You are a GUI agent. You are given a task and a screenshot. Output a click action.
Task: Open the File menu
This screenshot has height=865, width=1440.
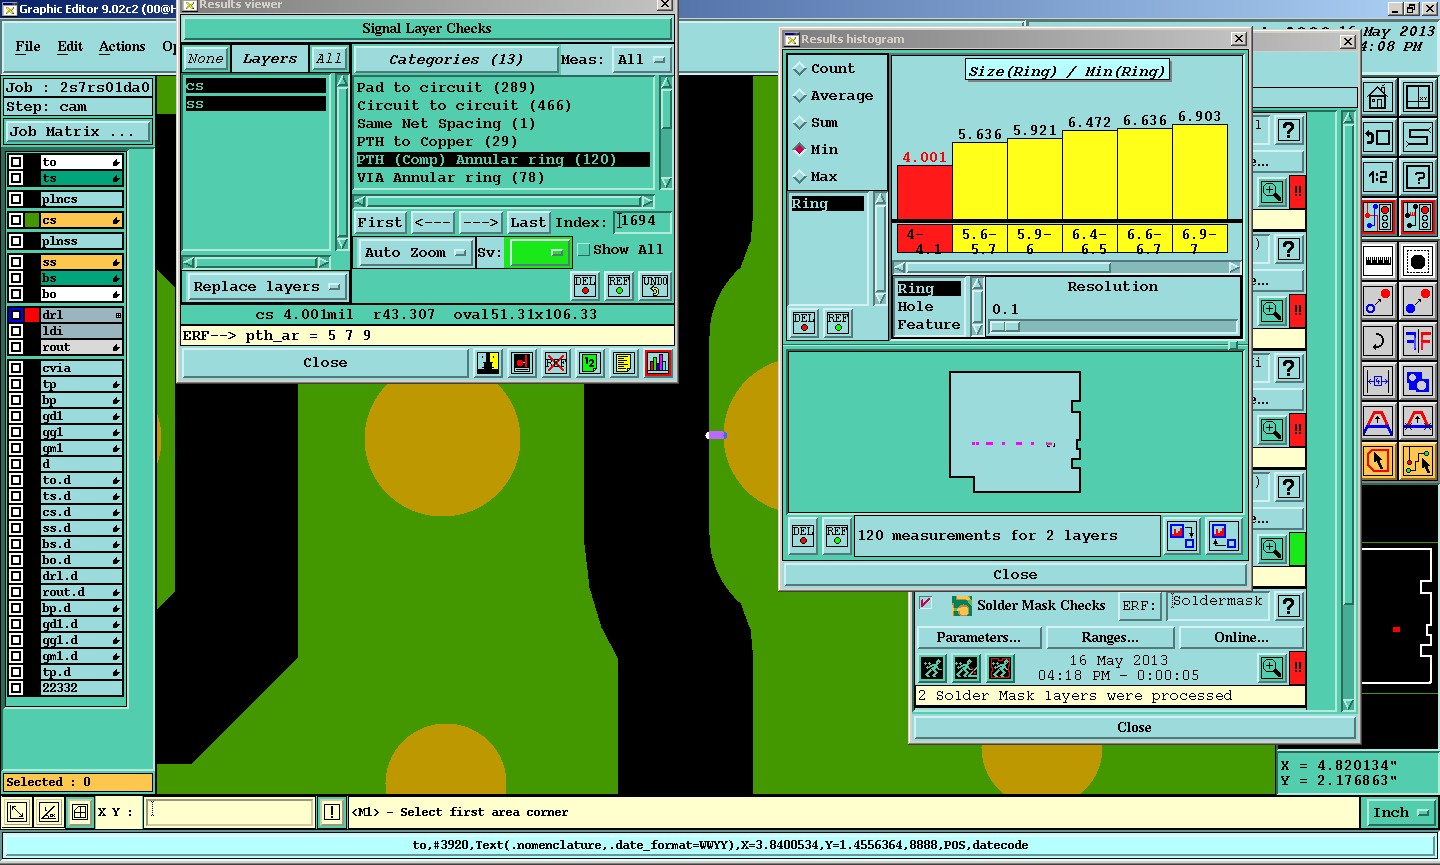[28, 46]
